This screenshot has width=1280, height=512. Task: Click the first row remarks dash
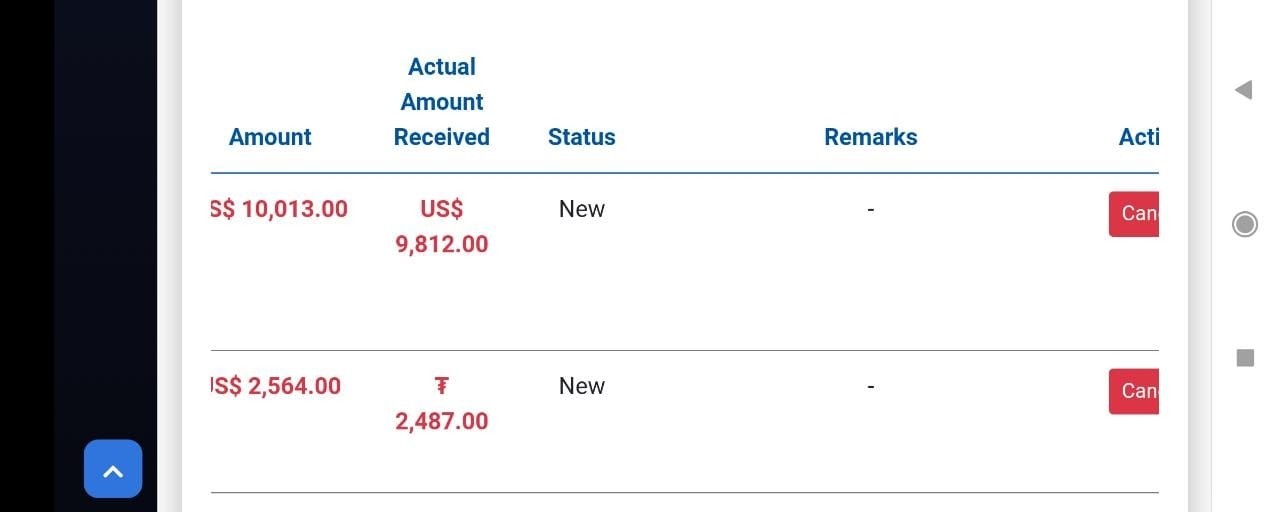pos(871,209)
